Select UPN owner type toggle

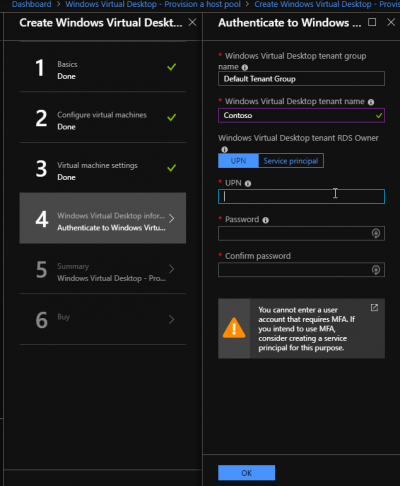(x=238, y=161)
